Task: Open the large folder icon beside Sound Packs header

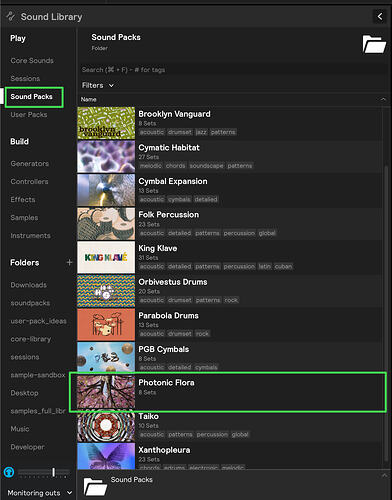Action: point(374,44)
